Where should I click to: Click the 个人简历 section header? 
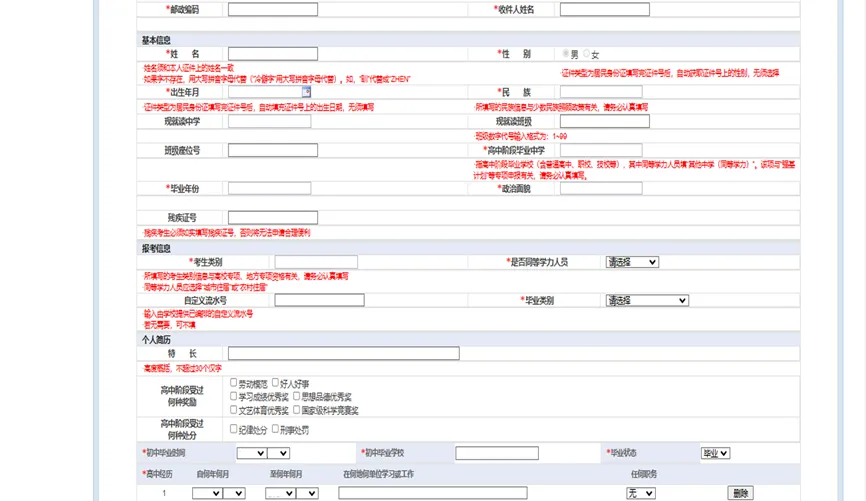[156, 340]
